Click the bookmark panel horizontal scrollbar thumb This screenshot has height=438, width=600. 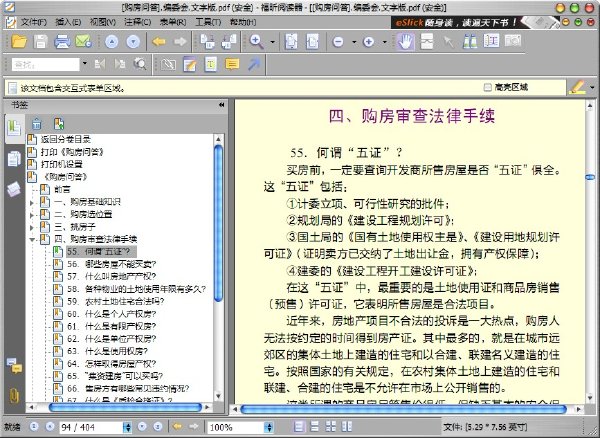[125, 407]
